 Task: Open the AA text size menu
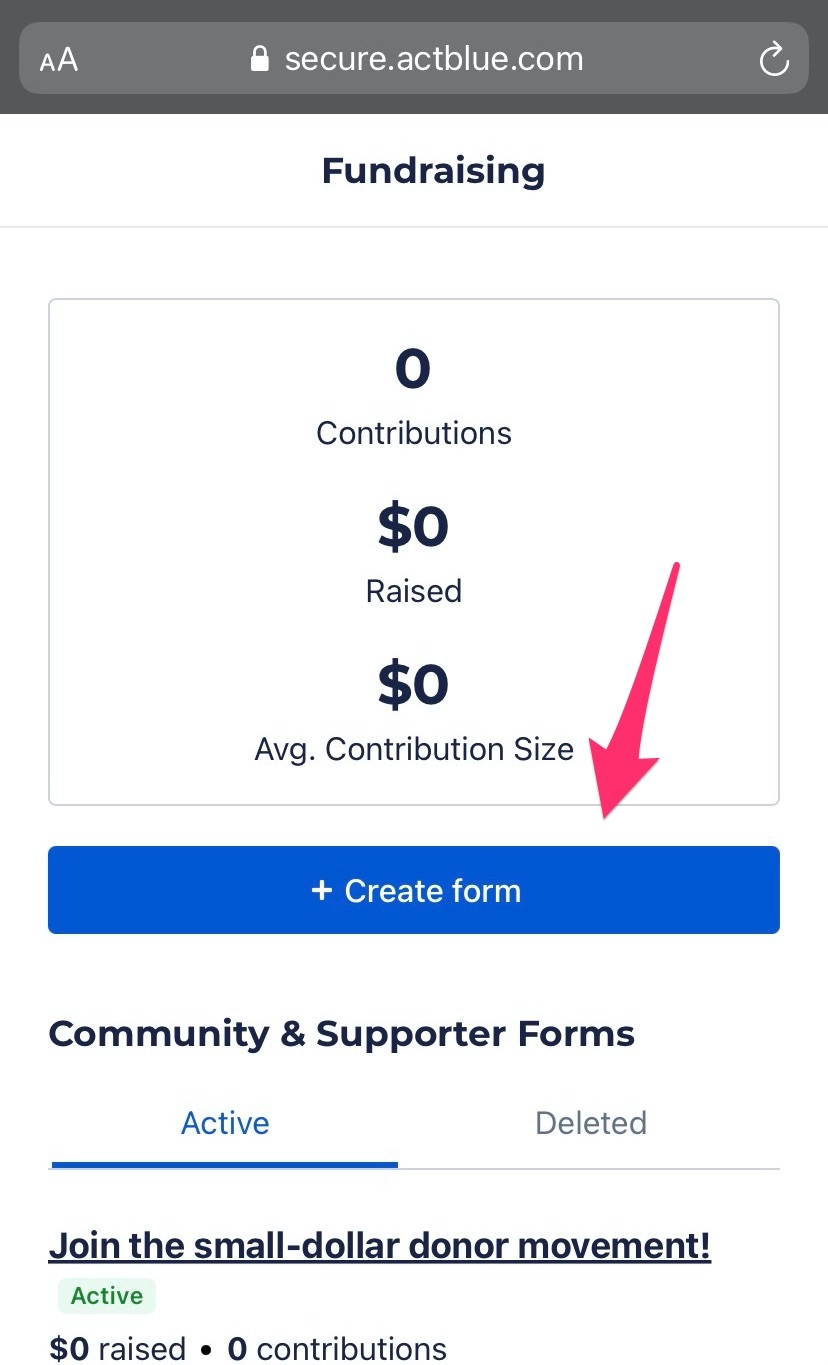[59, 60]
